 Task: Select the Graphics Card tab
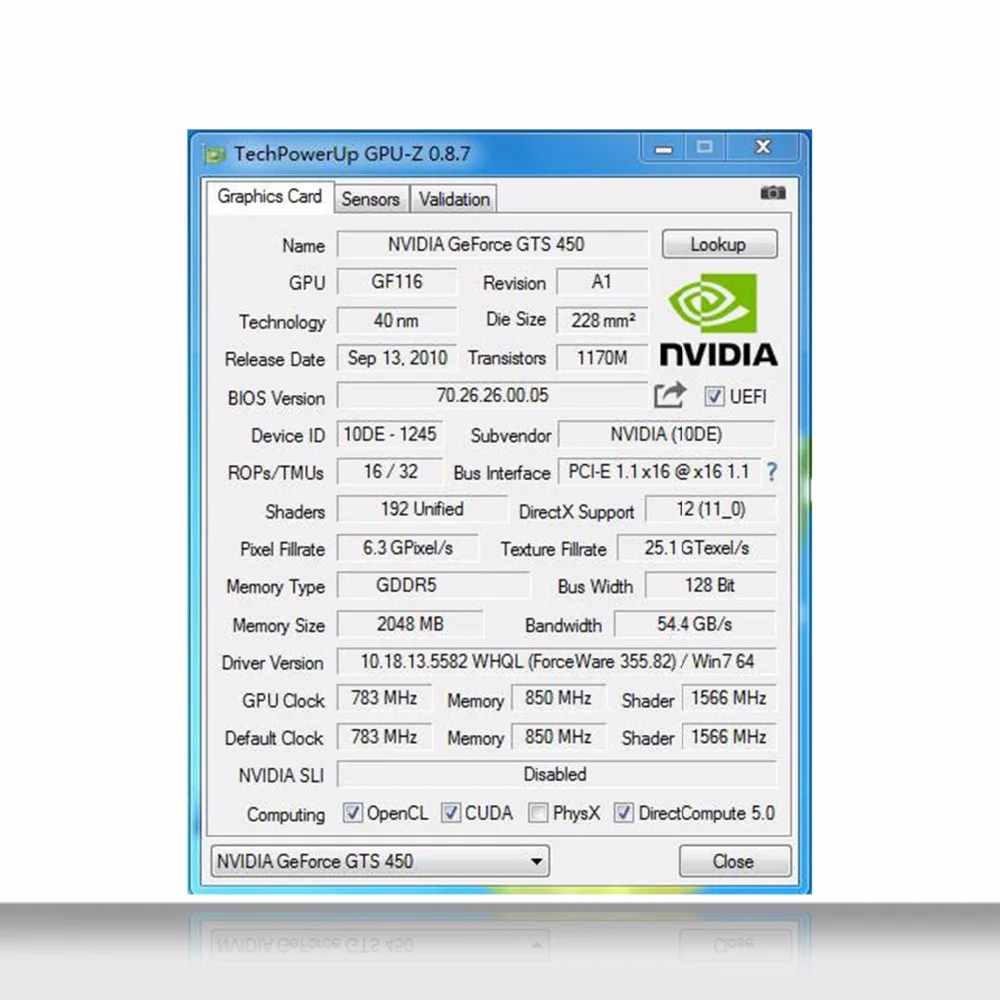(269, 196)
